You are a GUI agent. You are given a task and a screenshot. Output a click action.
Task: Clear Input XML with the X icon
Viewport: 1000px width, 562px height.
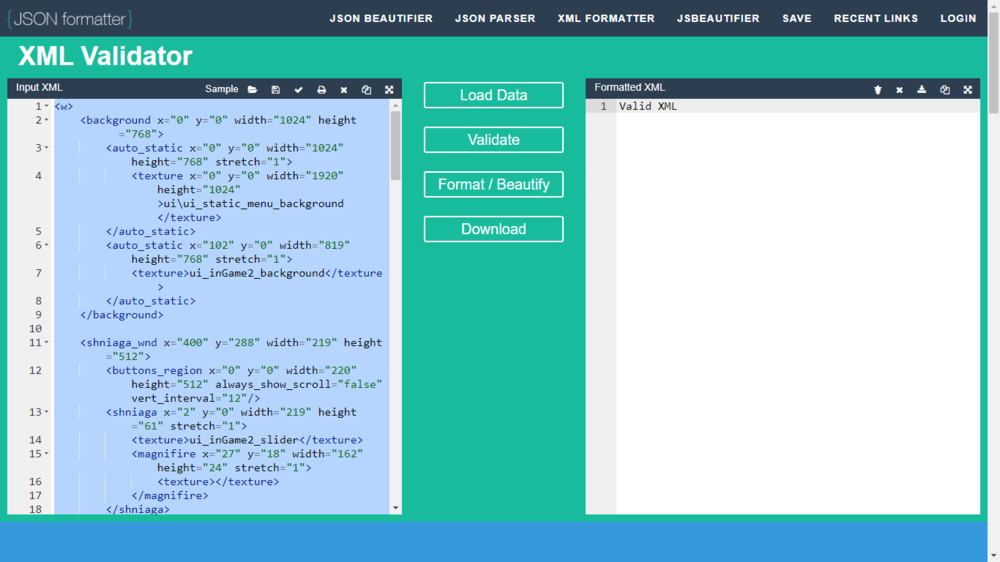(344, 89)
